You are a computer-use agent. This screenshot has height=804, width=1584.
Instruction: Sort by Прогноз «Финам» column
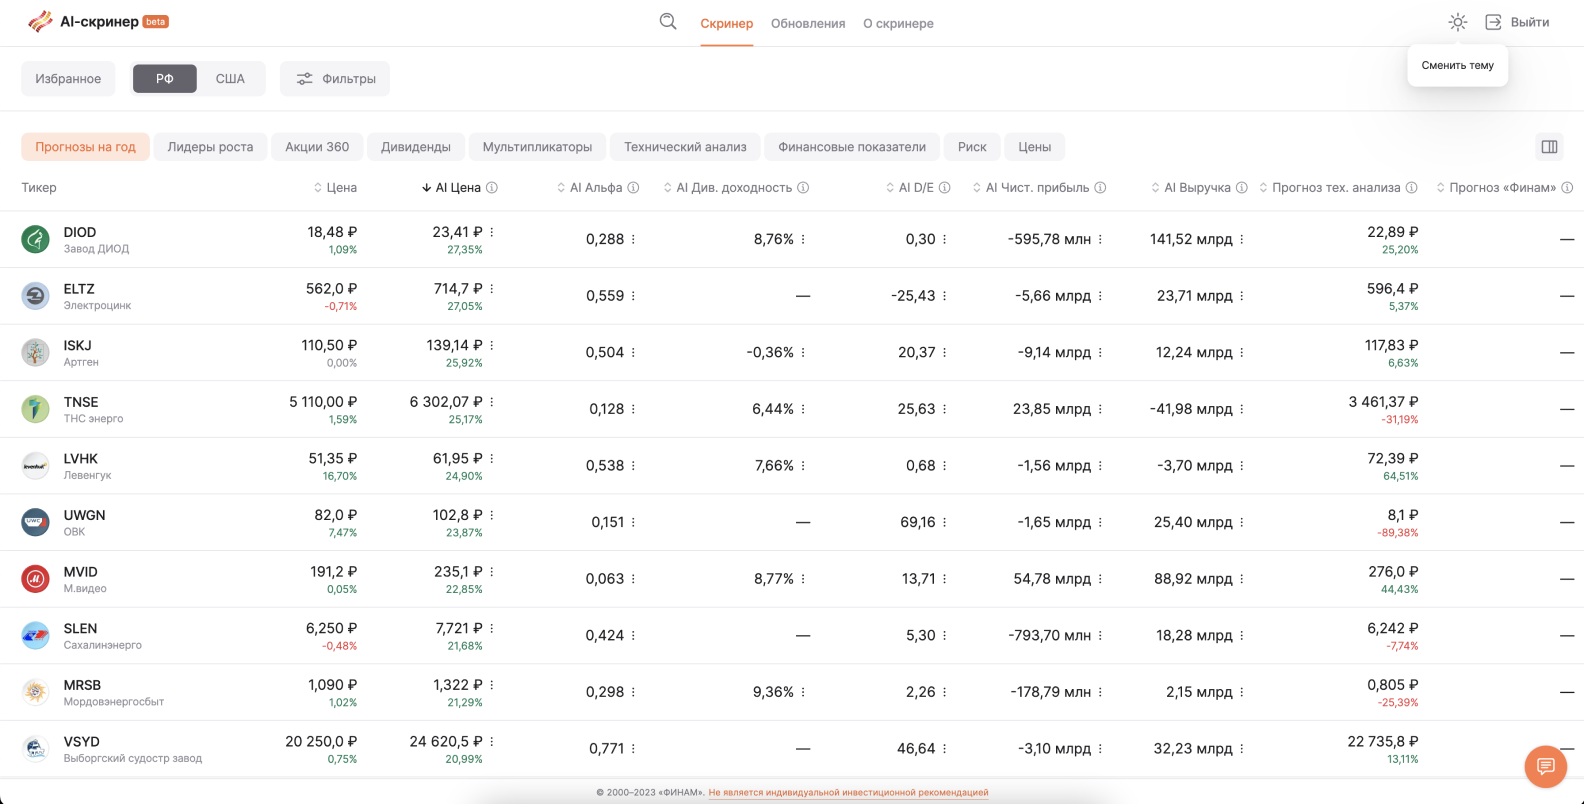[1496, 188]
